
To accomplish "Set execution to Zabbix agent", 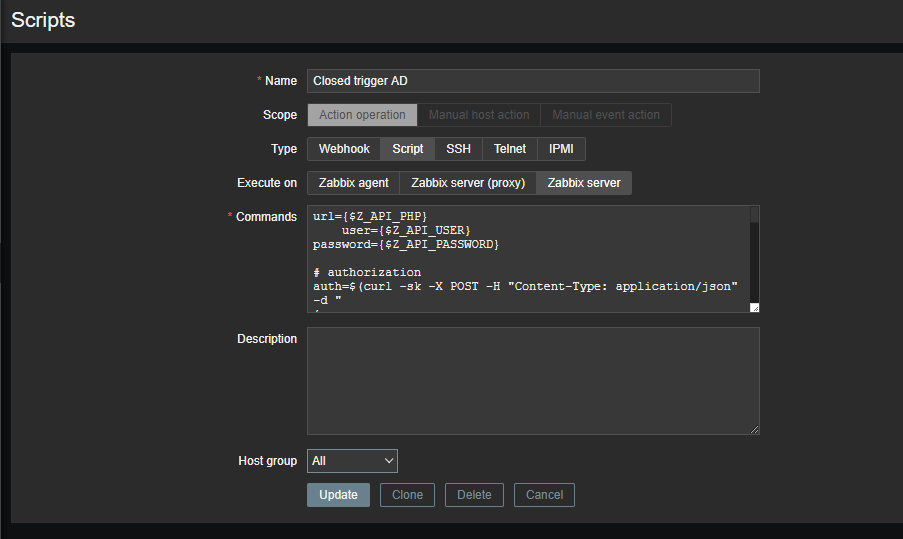I will point(353,183).
